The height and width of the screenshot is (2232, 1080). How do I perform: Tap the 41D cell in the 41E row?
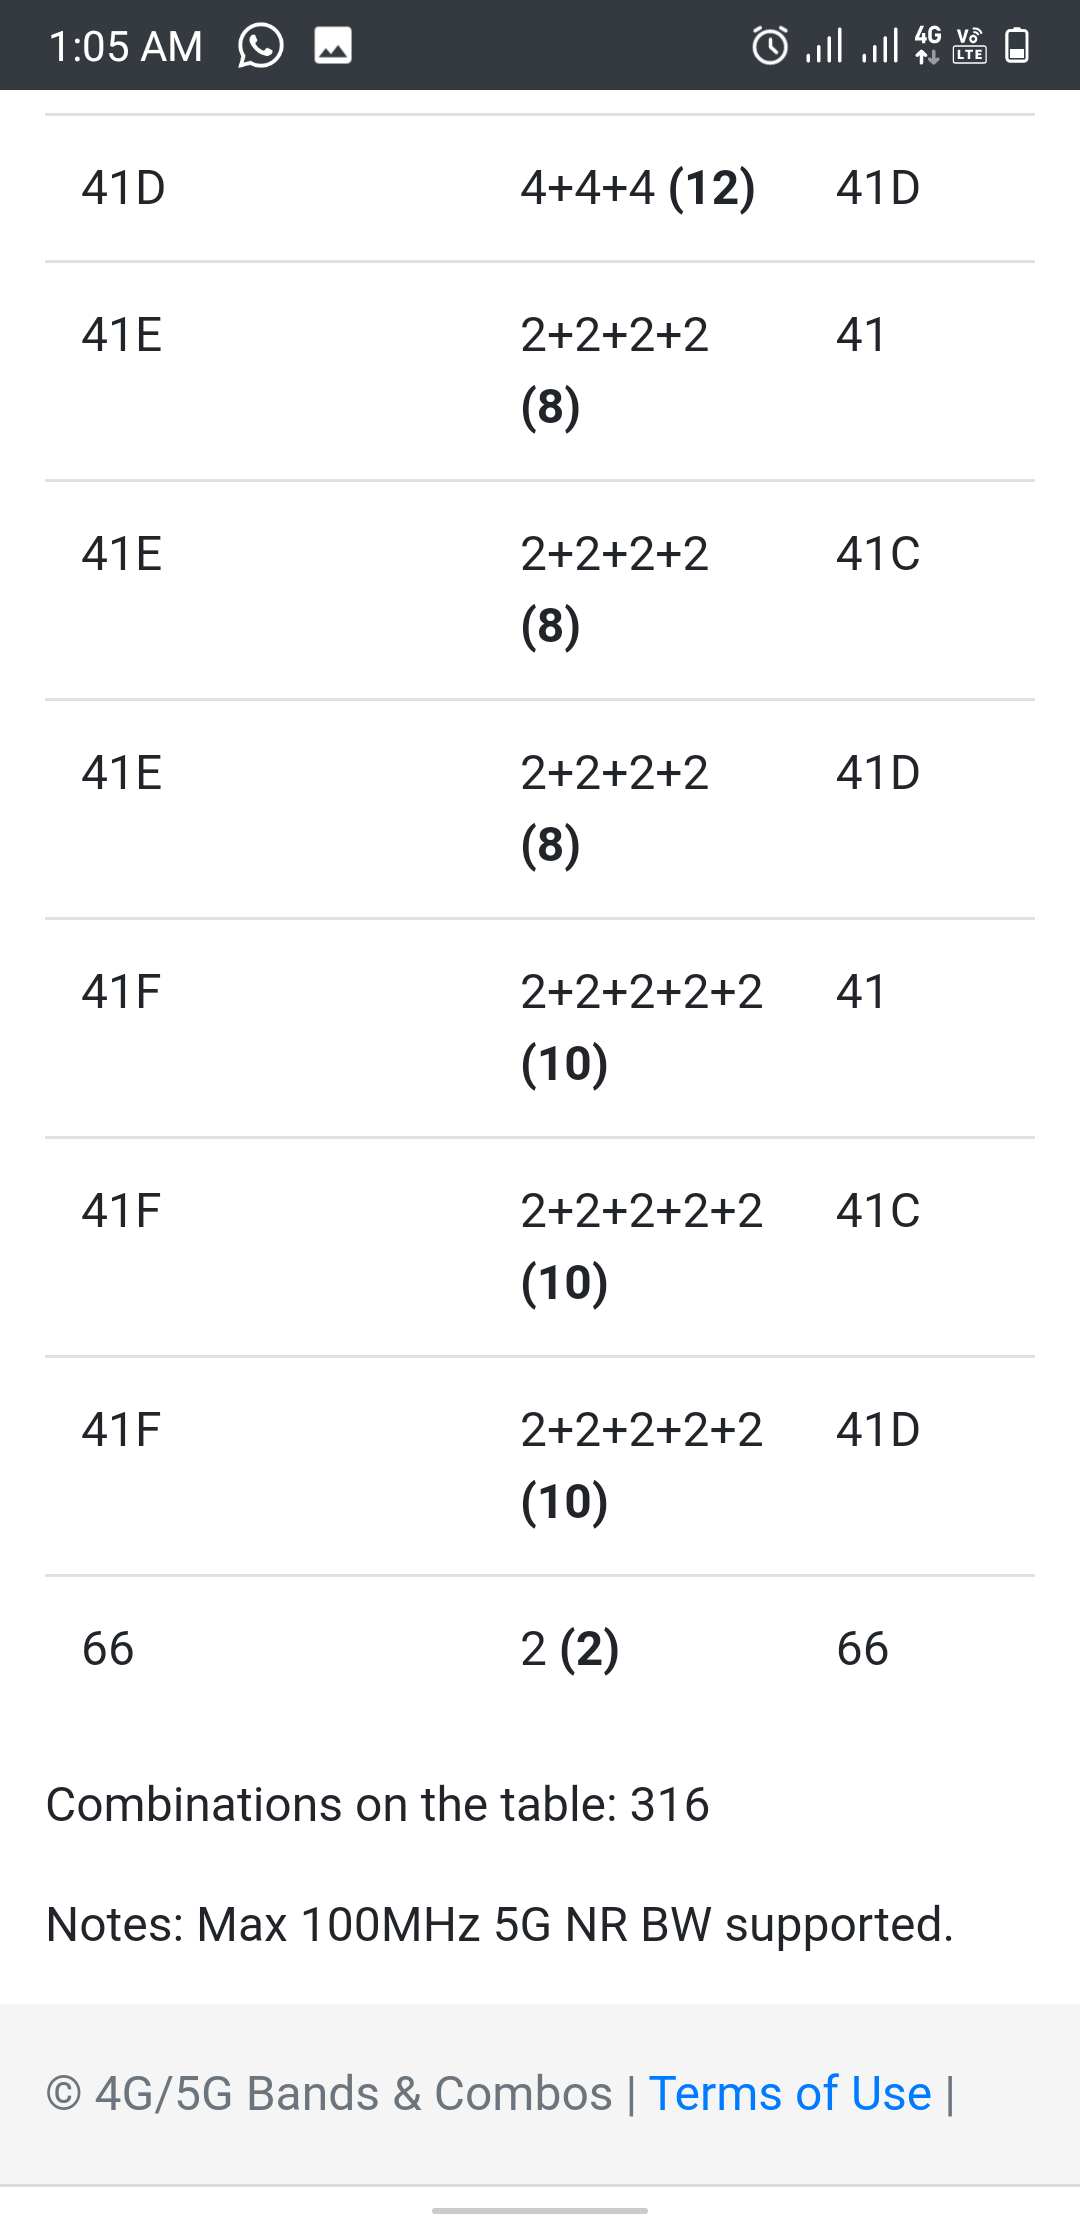pos(878,773)
